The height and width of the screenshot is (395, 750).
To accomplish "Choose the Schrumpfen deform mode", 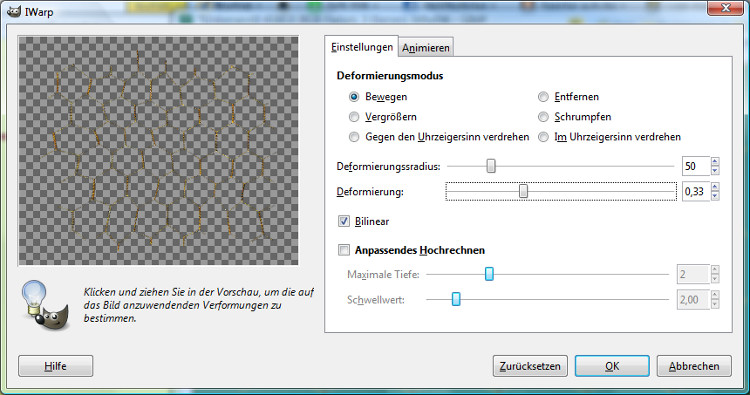I will point(543,117).
